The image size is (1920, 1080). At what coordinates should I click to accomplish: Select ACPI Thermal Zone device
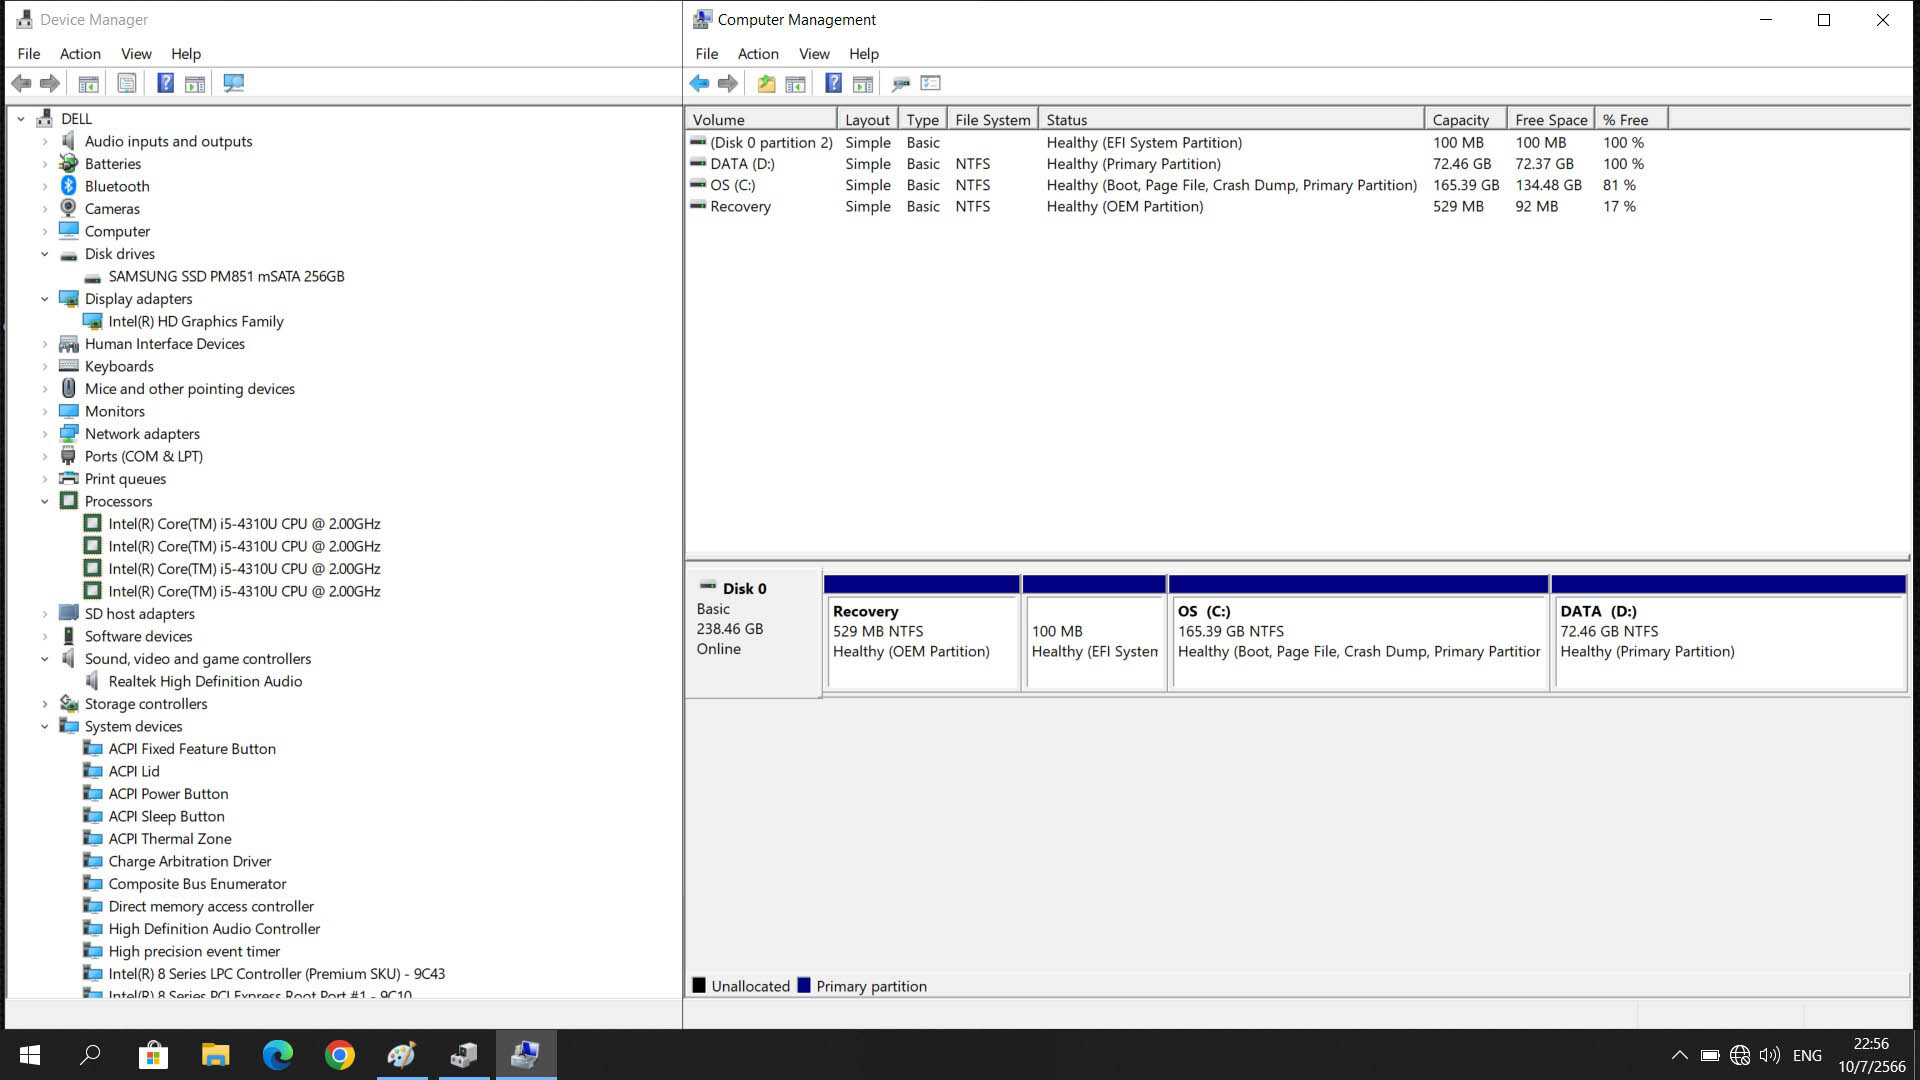point(170,839)
